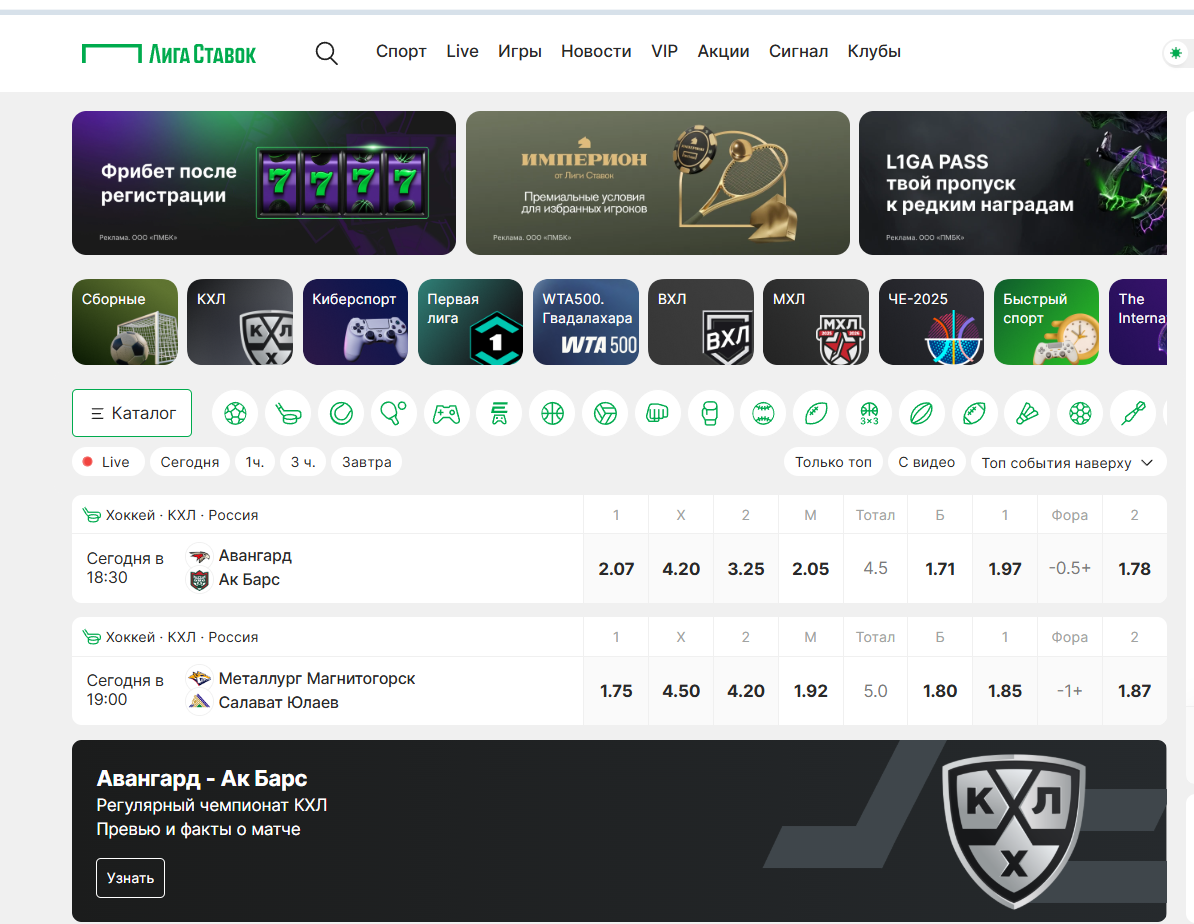This screenshot has width=1194, height=924.
Task: Pick the boxing glove sport icon
Action: (x=710, y=413)
